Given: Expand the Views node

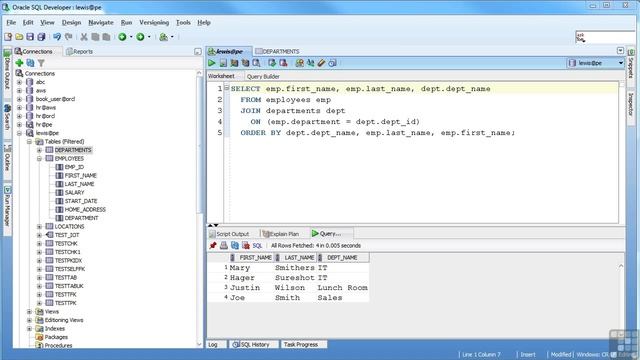Looking at the screenshot, I should pos(29,311).
